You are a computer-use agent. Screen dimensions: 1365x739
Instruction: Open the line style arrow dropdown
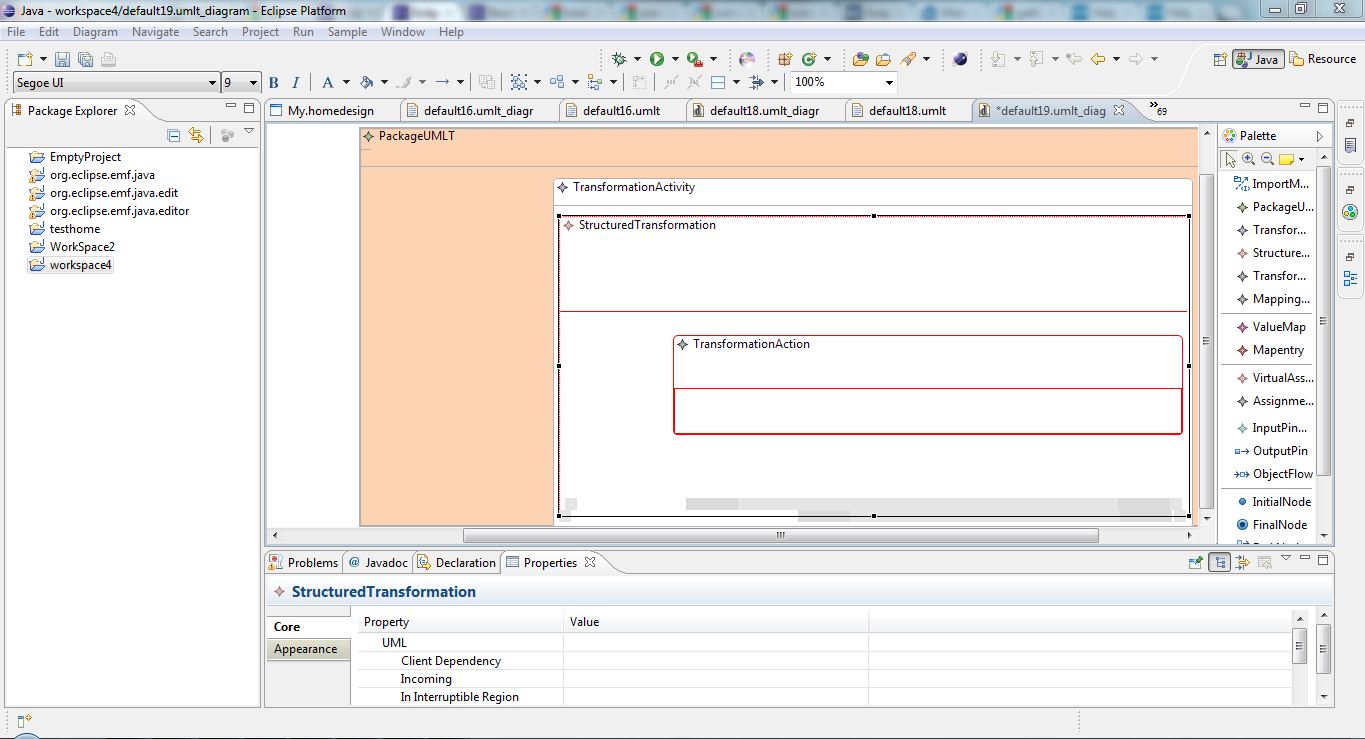461,82
